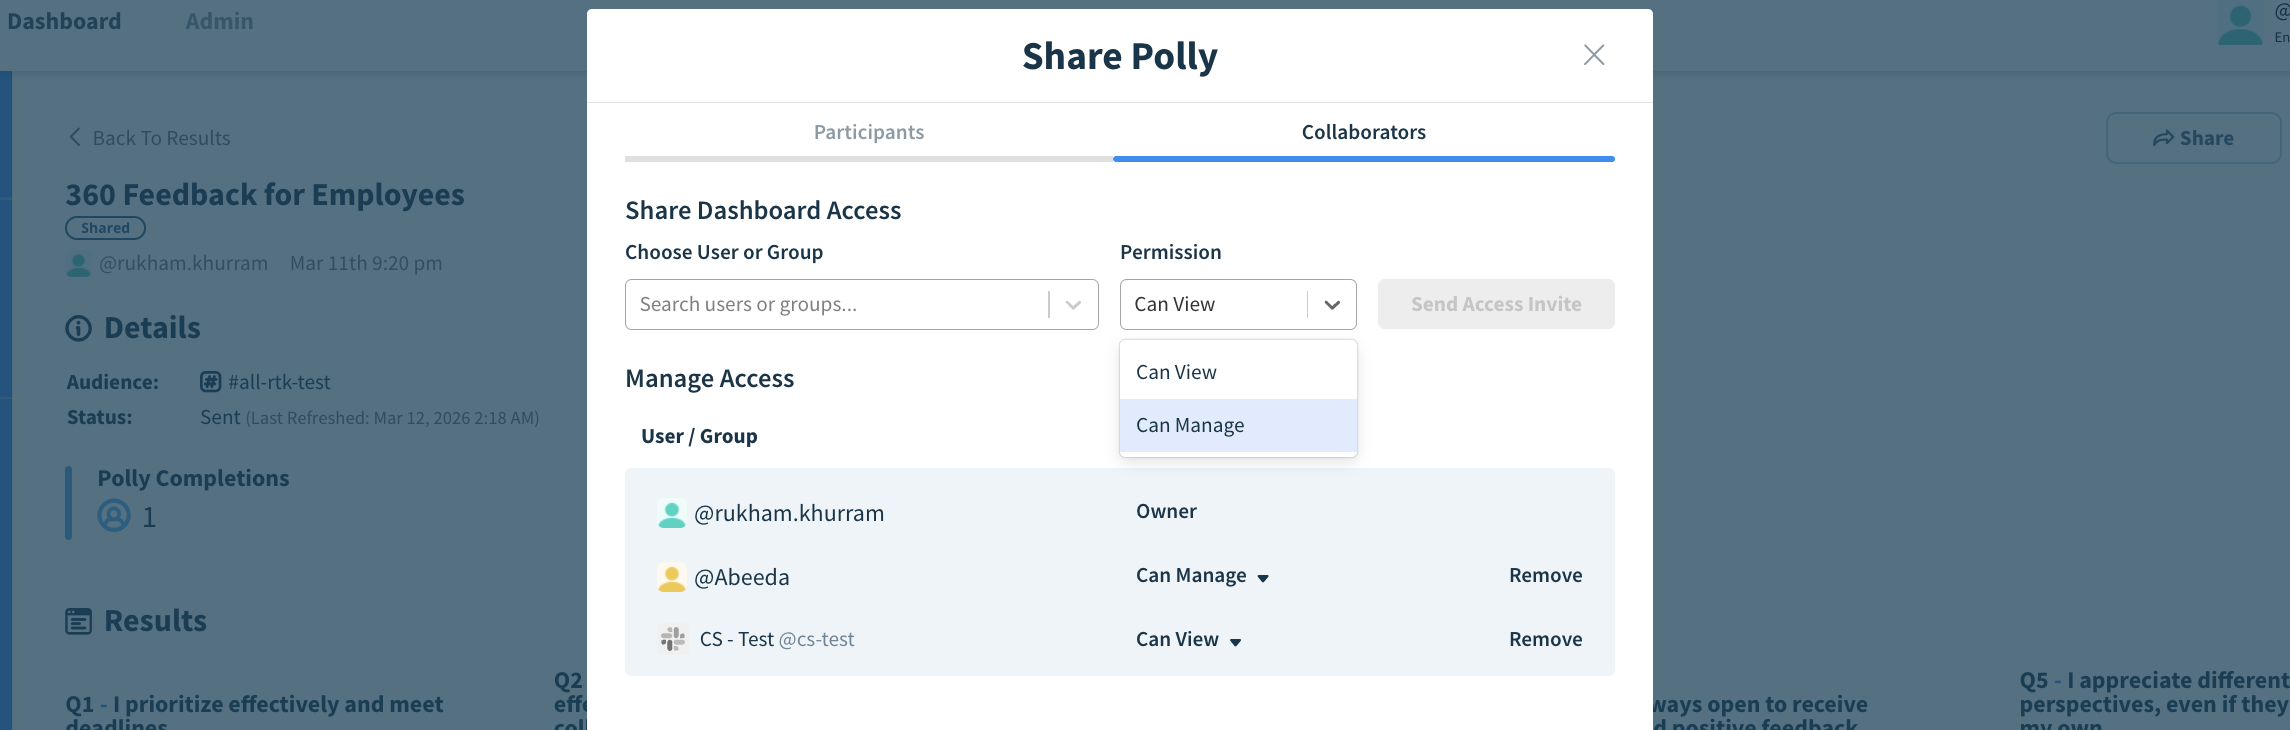Screen dimensions: 2290x730
Task: Click the Search users or groups field
Action: 835,304
